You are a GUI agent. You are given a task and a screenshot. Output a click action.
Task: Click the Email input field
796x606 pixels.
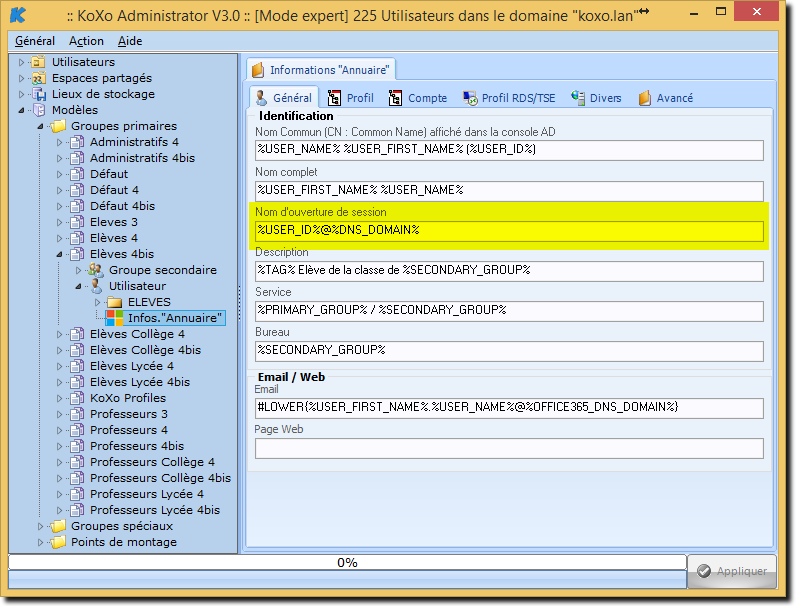(509, 408)
